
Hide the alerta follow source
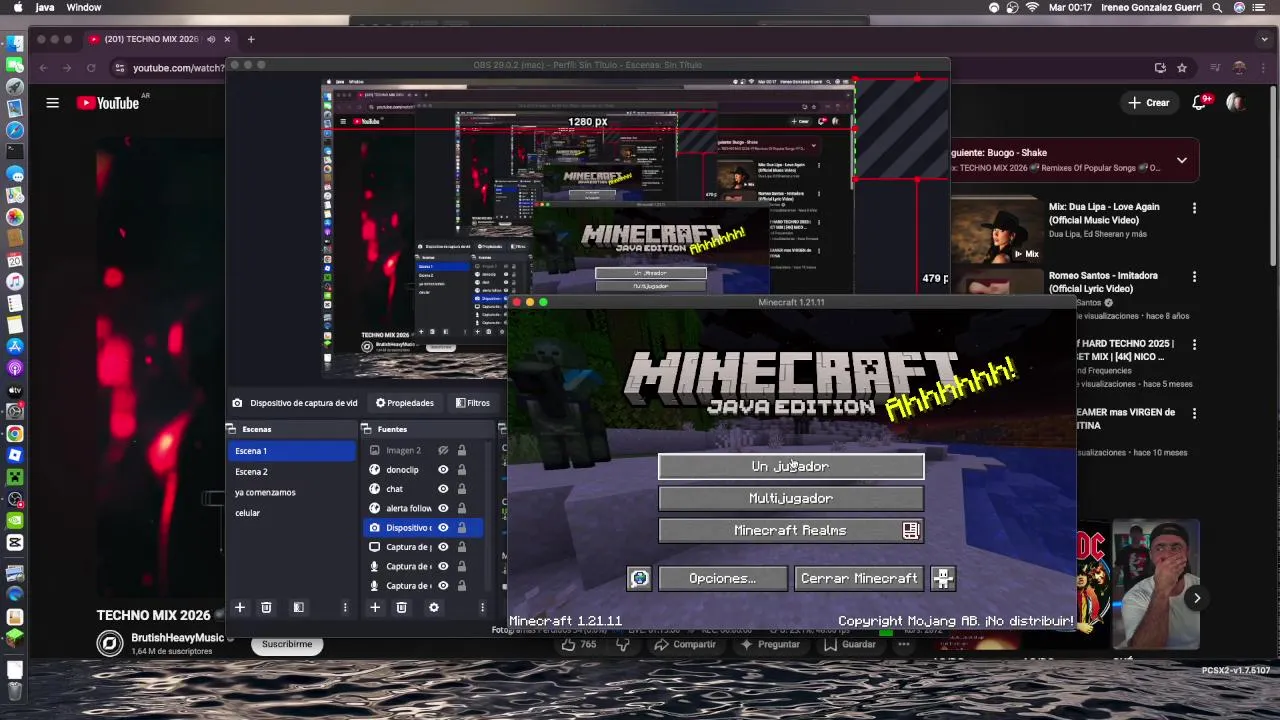tap(443, 509)
